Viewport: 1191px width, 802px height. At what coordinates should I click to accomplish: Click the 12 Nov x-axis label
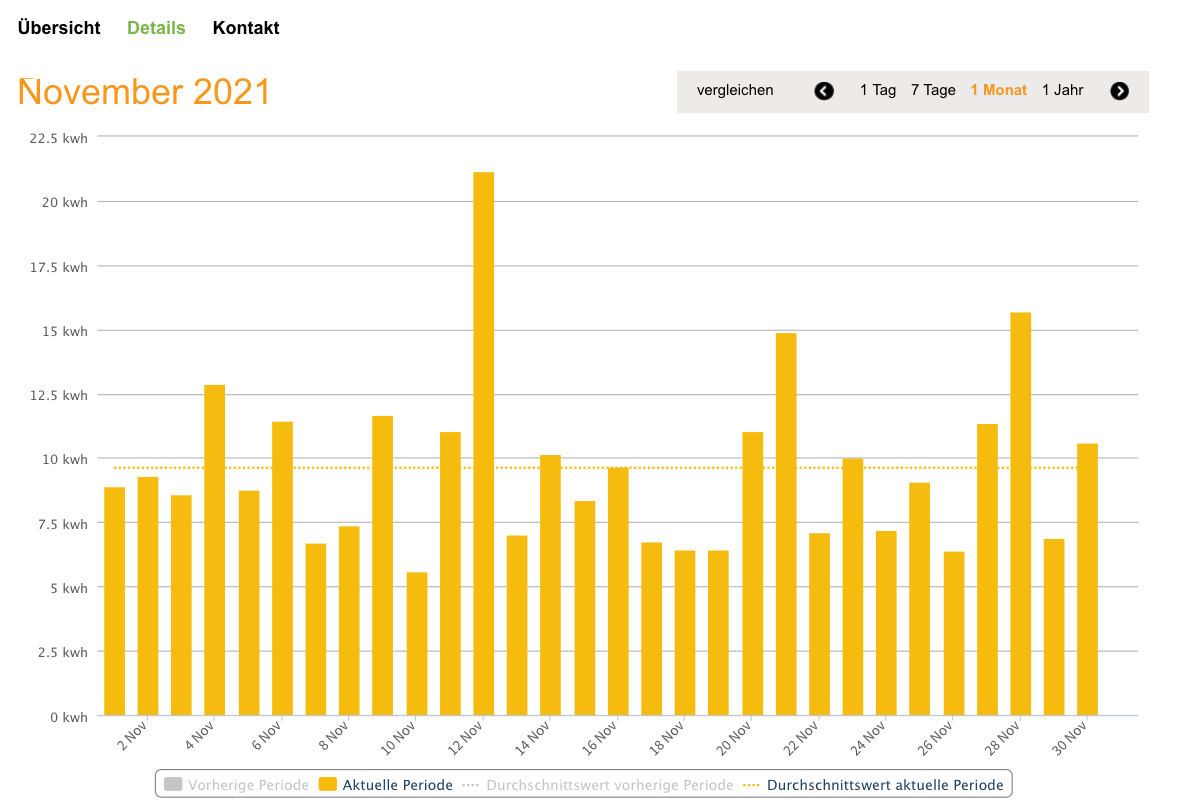point(466,739)
